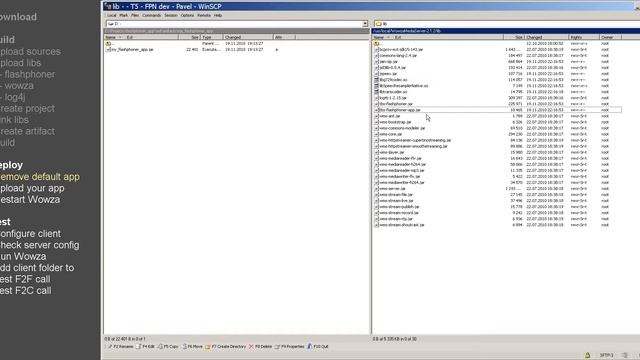Click the F8 Delete button

tap(260, 347)
